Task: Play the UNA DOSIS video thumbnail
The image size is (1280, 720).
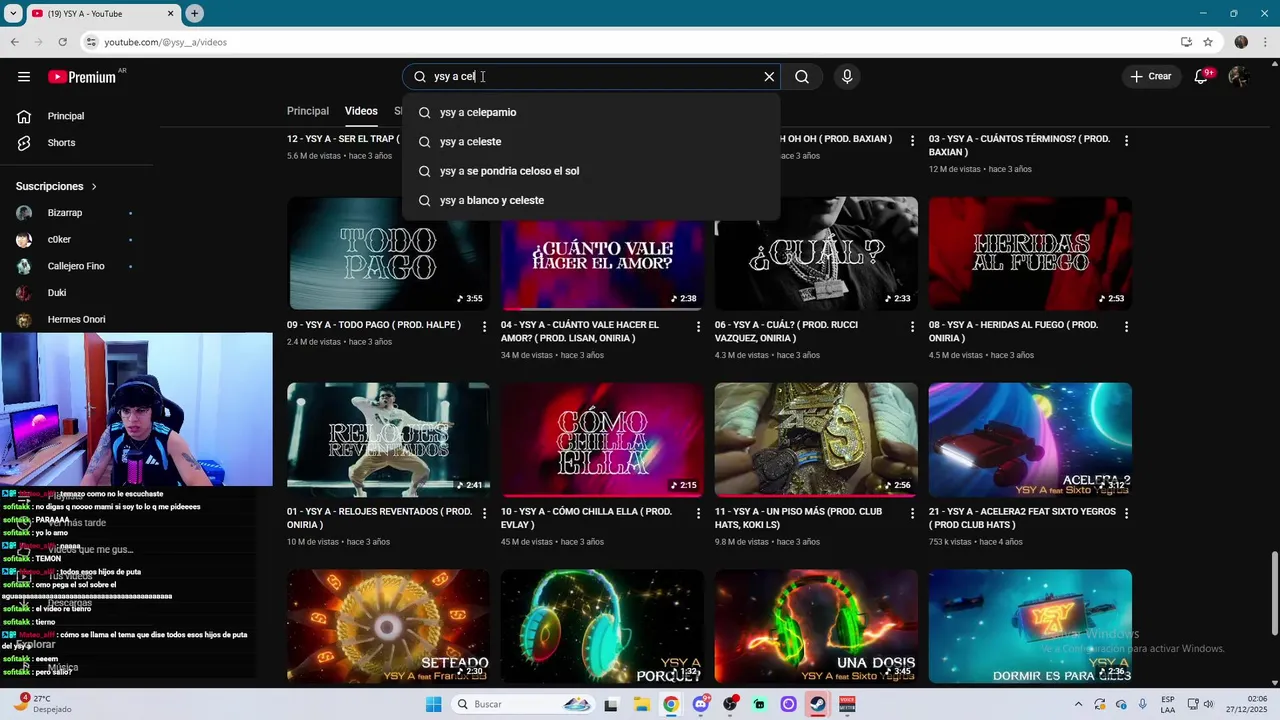Action: point(816,626)
